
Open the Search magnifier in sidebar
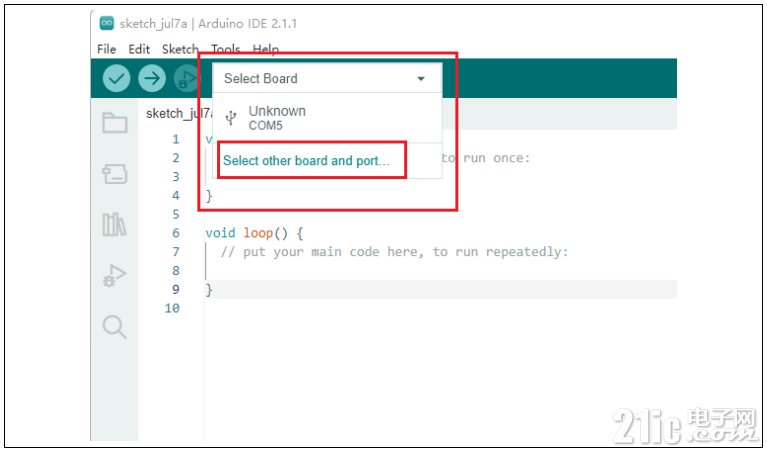pos(114,327)
